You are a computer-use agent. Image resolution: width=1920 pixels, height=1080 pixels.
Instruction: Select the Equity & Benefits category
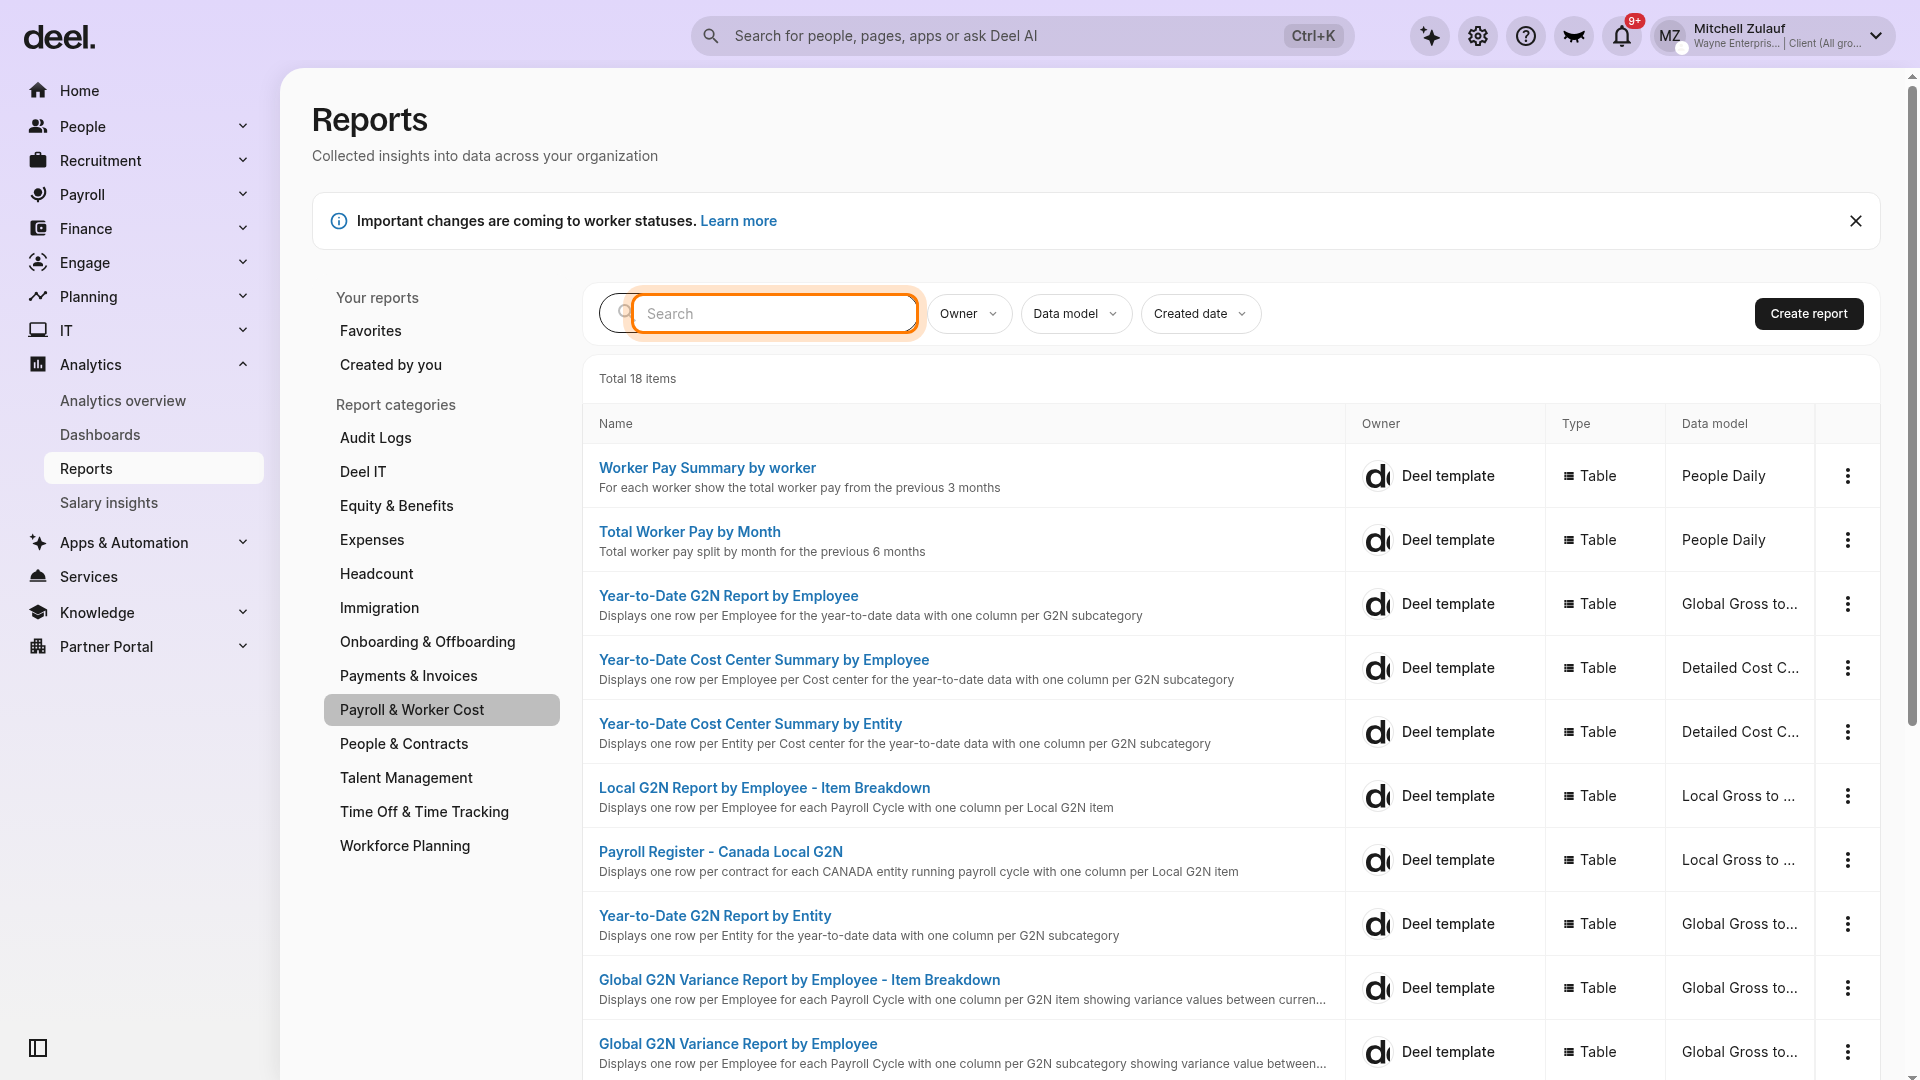[442, 506]
